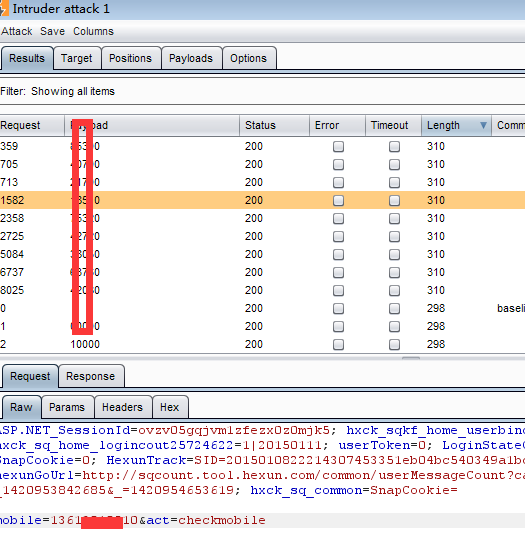Toggle the Timeout checkbox for request 8025
Viewport: 525px width, 537px height.
click(394, 291)
